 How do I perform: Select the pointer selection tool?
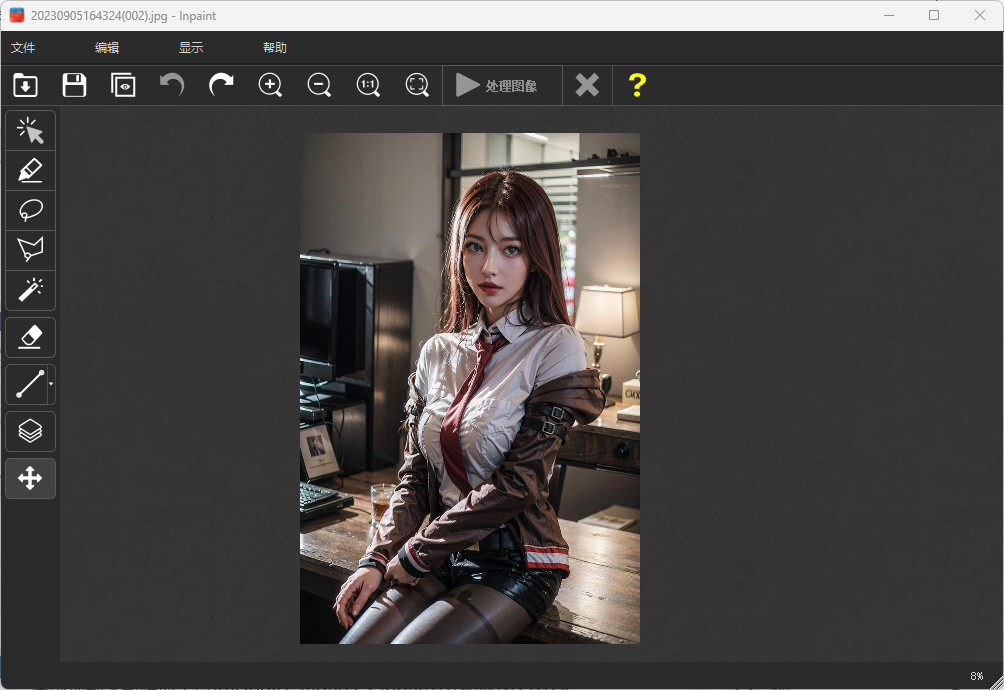[31, 131]
